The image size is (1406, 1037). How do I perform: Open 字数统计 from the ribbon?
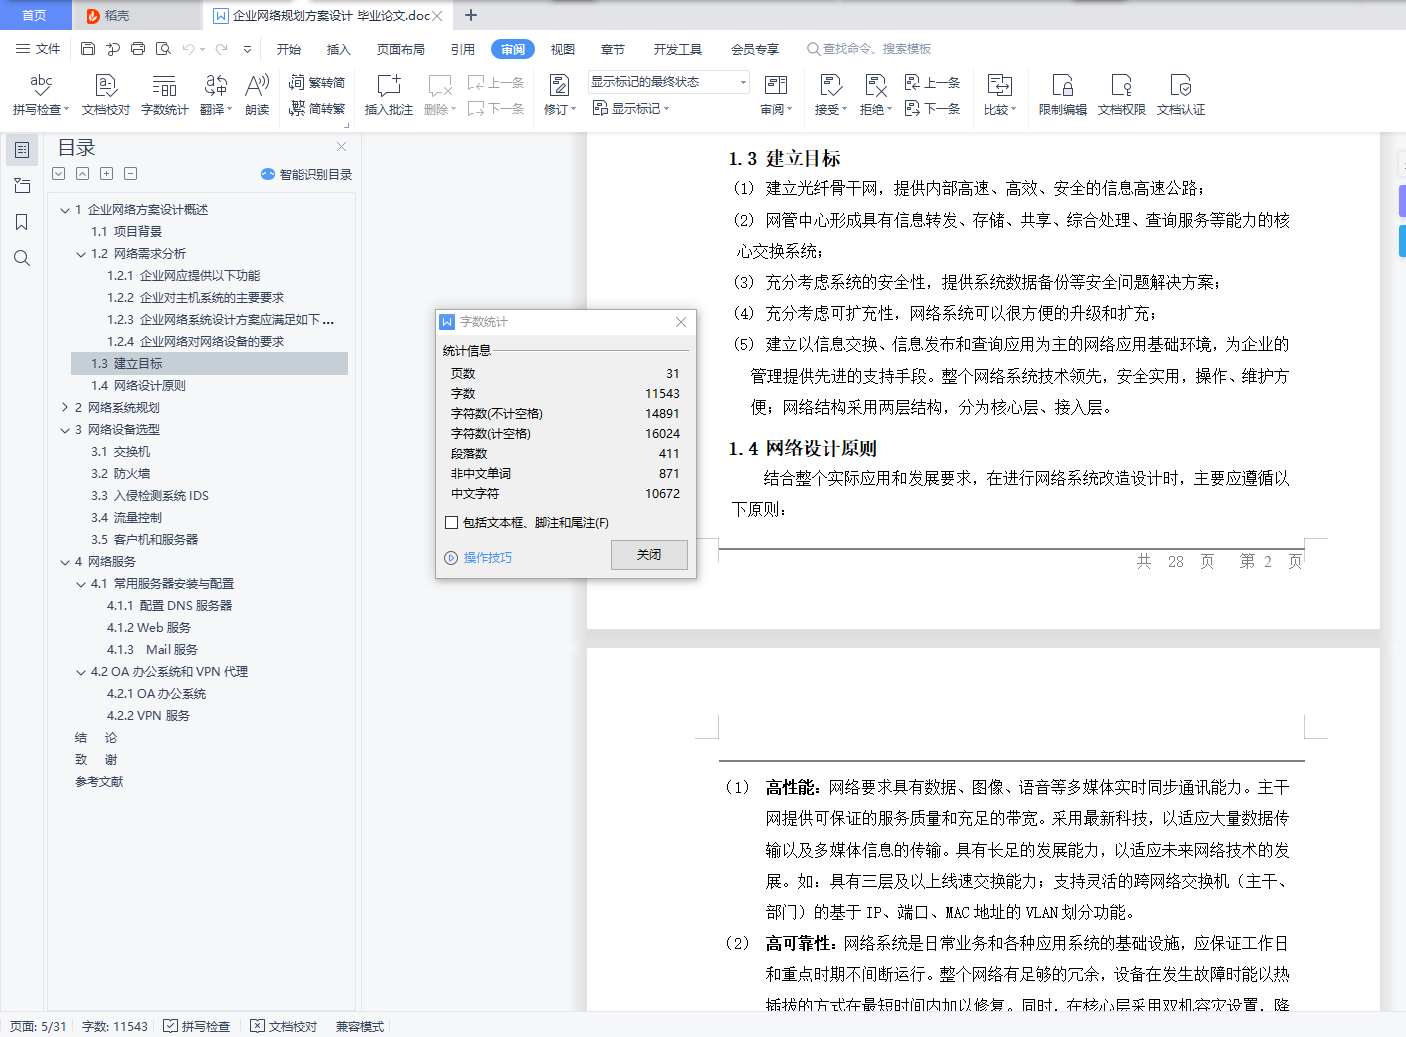click(165, 95)
